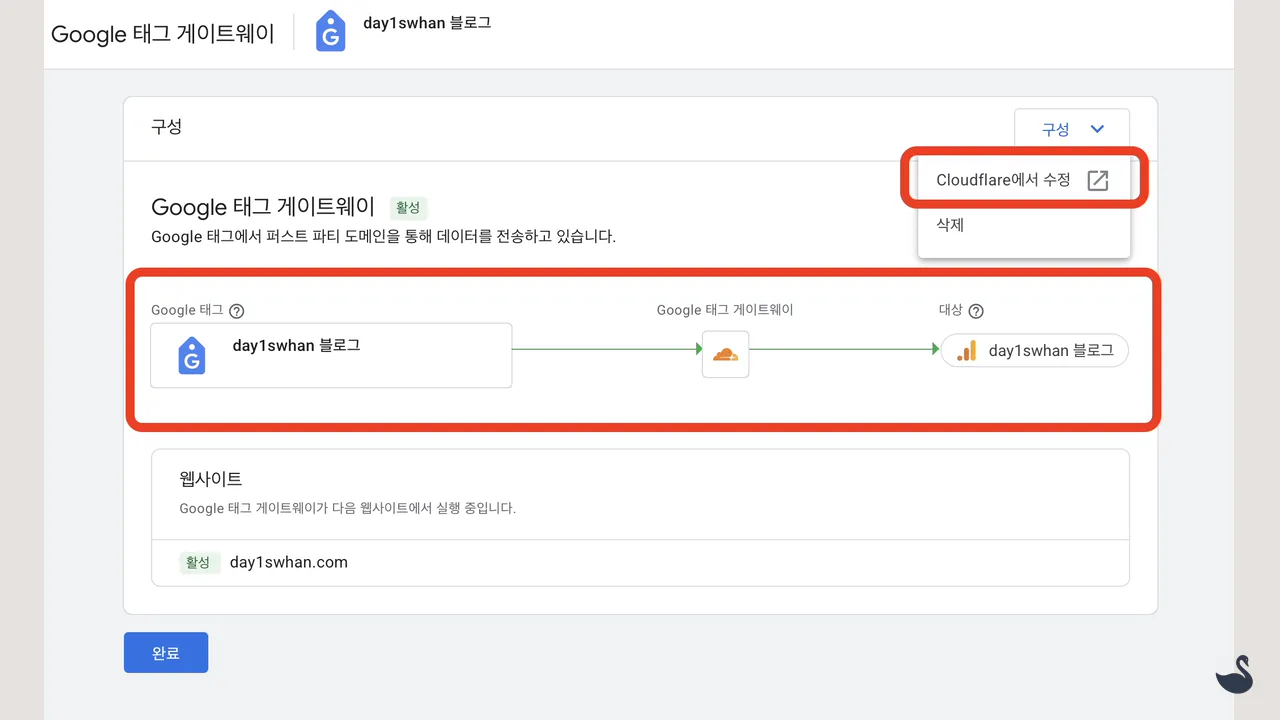Open the 구성 dropdown button
The width and height of the screenshot is (1280, 720).
tap(1070, 129)
